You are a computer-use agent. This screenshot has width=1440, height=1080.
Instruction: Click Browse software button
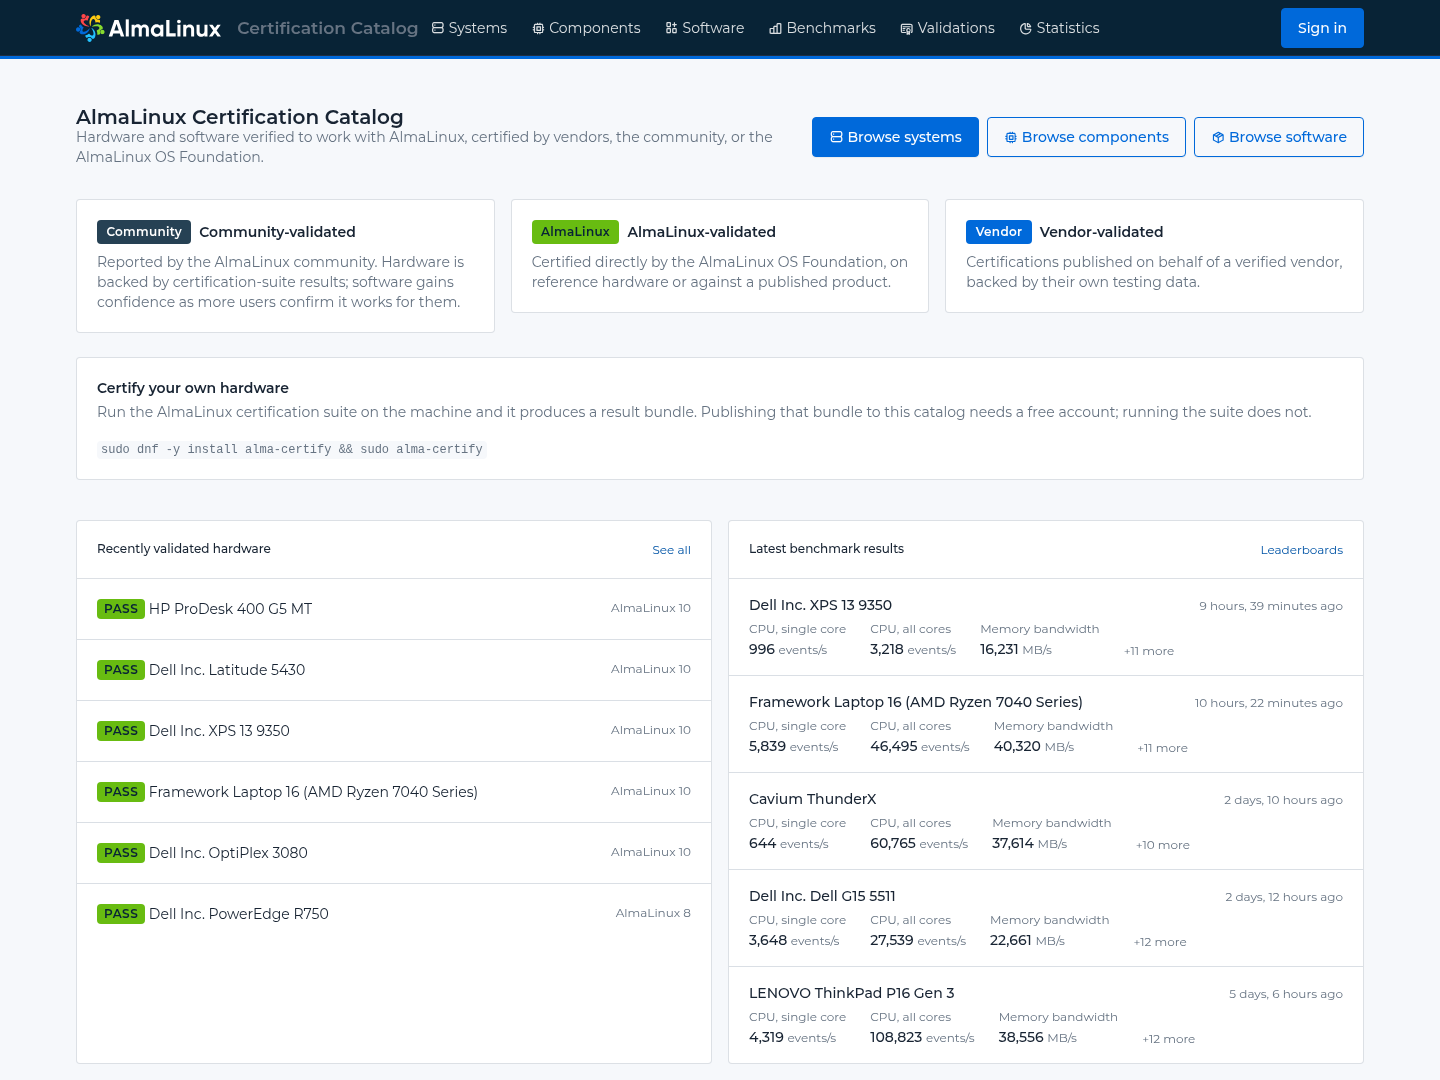[x=1279, y=137]
